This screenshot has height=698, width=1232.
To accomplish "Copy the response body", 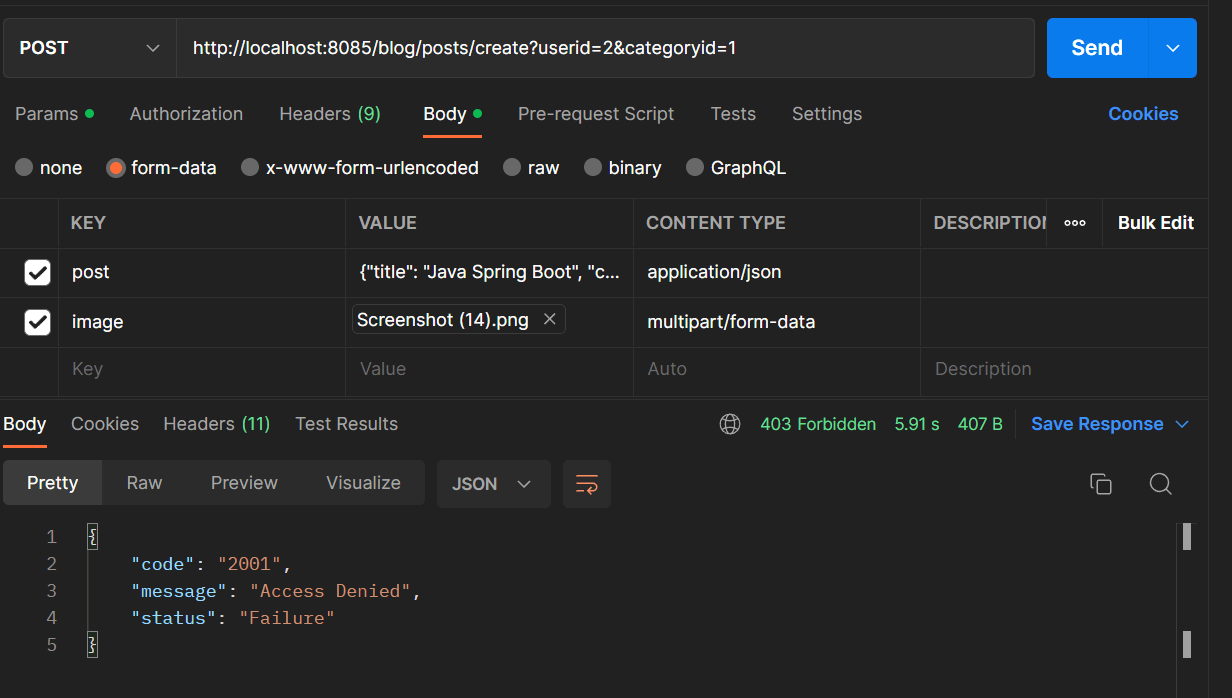I will tap(1101, 483).
